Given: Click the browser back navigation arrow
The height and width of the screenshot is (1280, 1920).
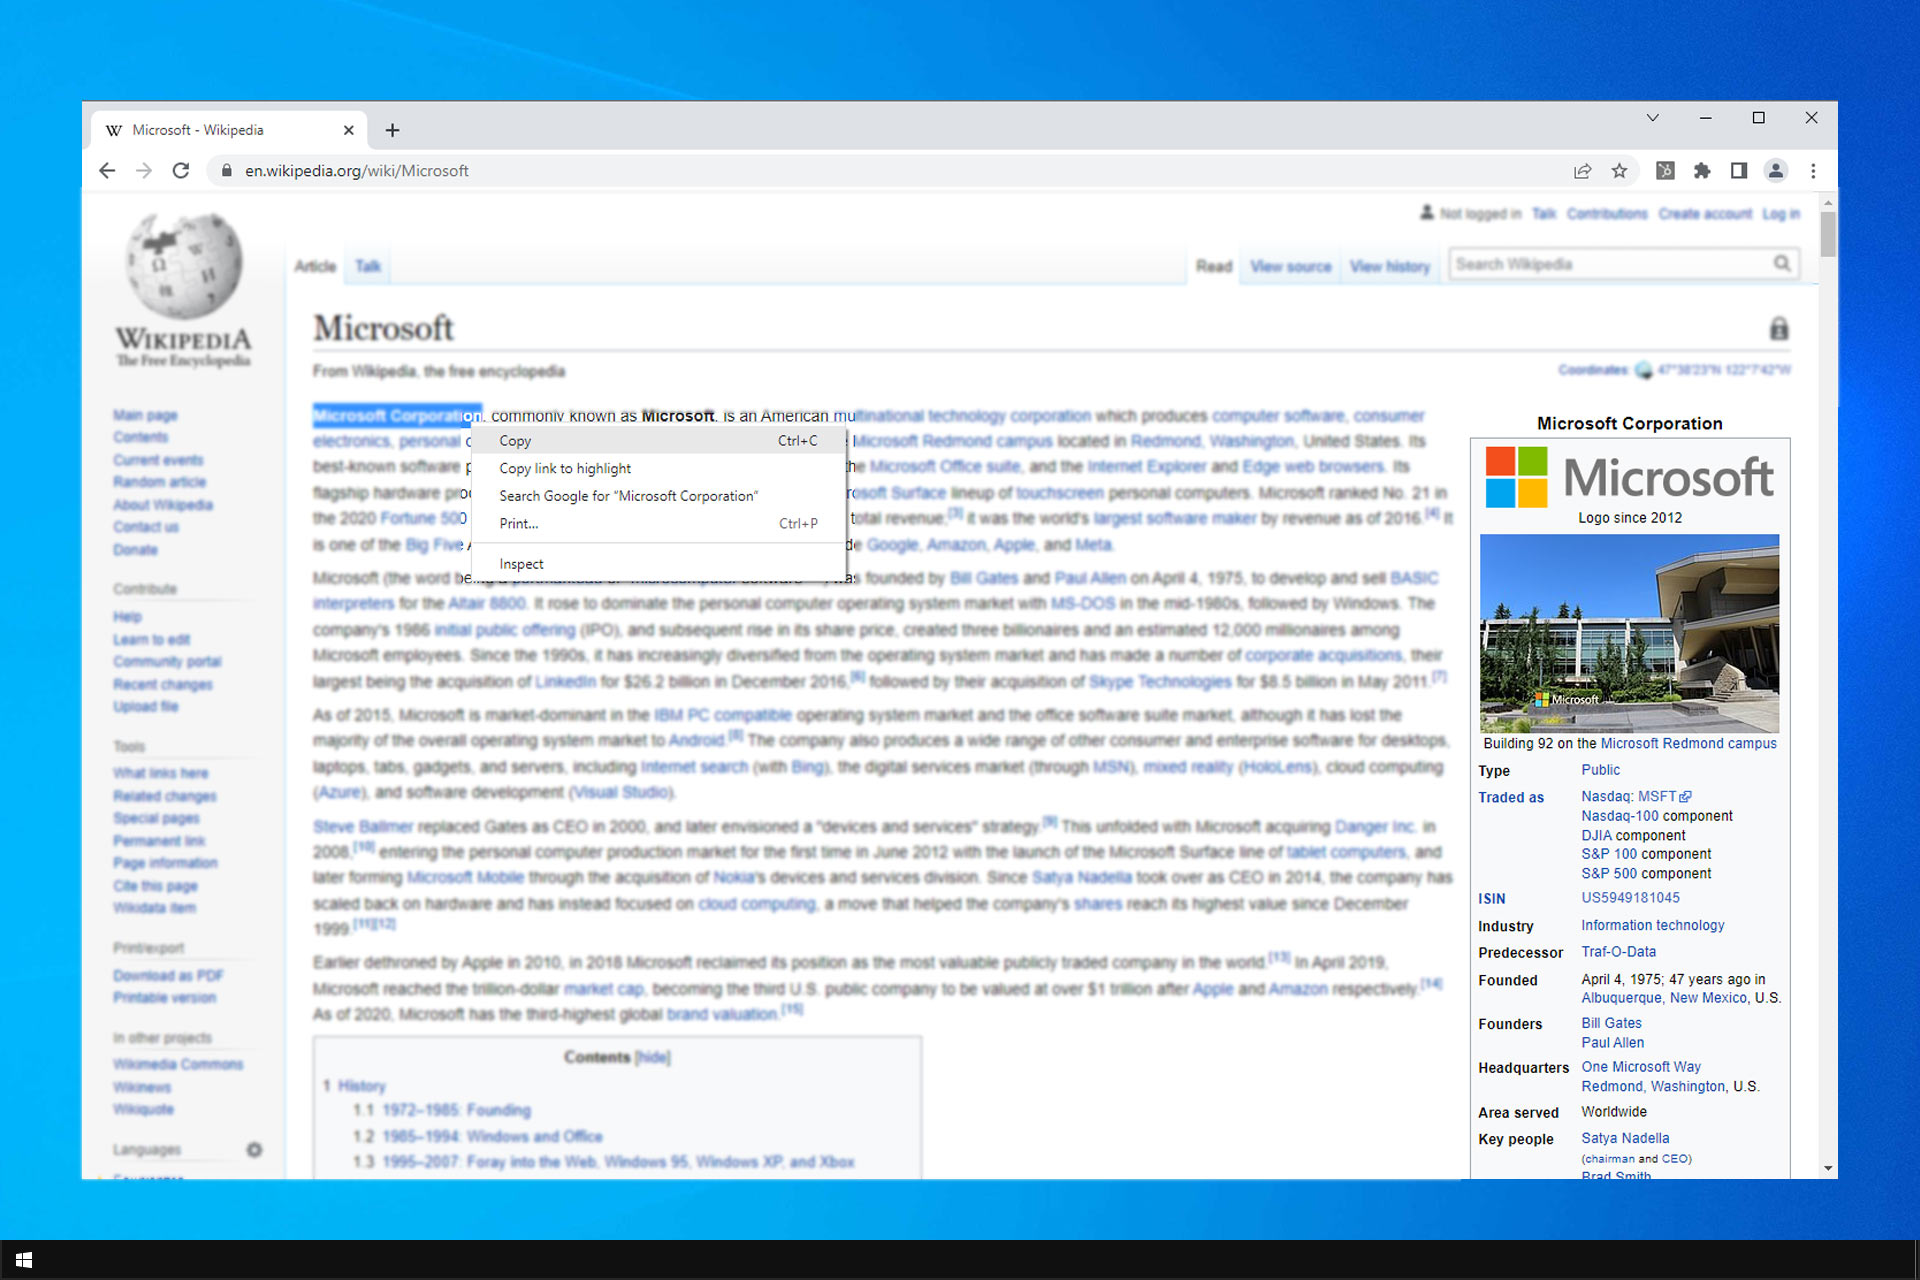Looking at the screenshot, I should click(x=111, y=170).
